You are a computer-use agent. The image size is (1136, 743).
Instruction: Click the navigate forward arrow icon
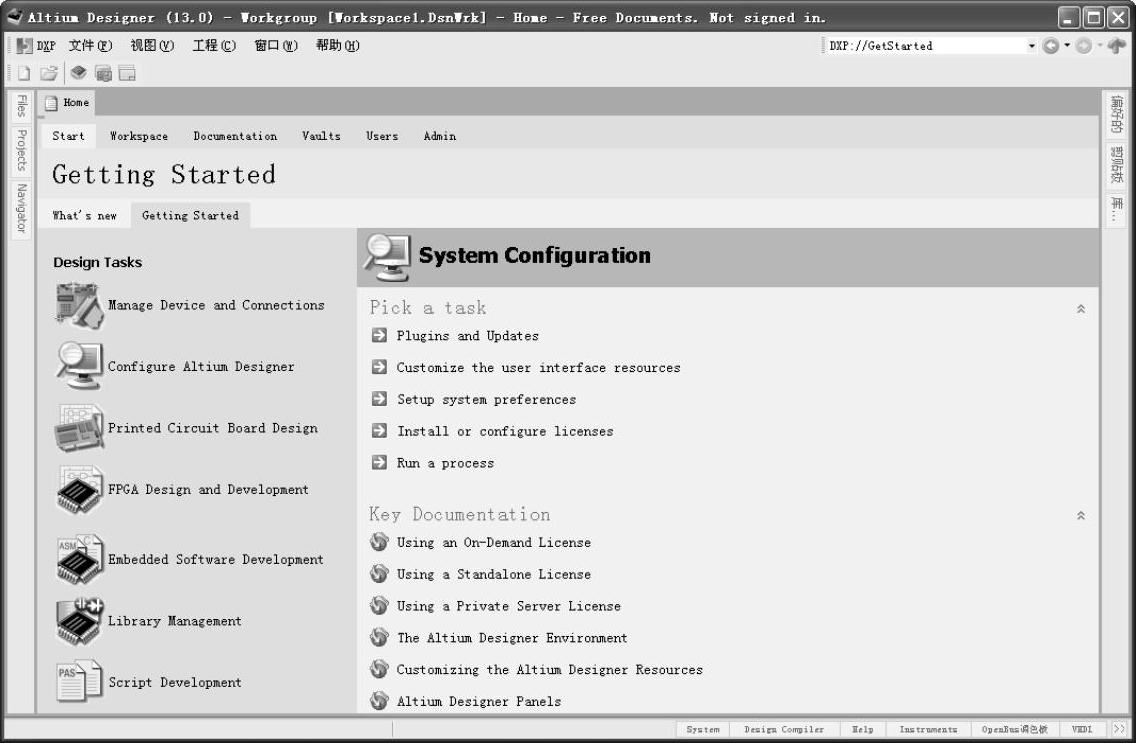point(1083,46)
